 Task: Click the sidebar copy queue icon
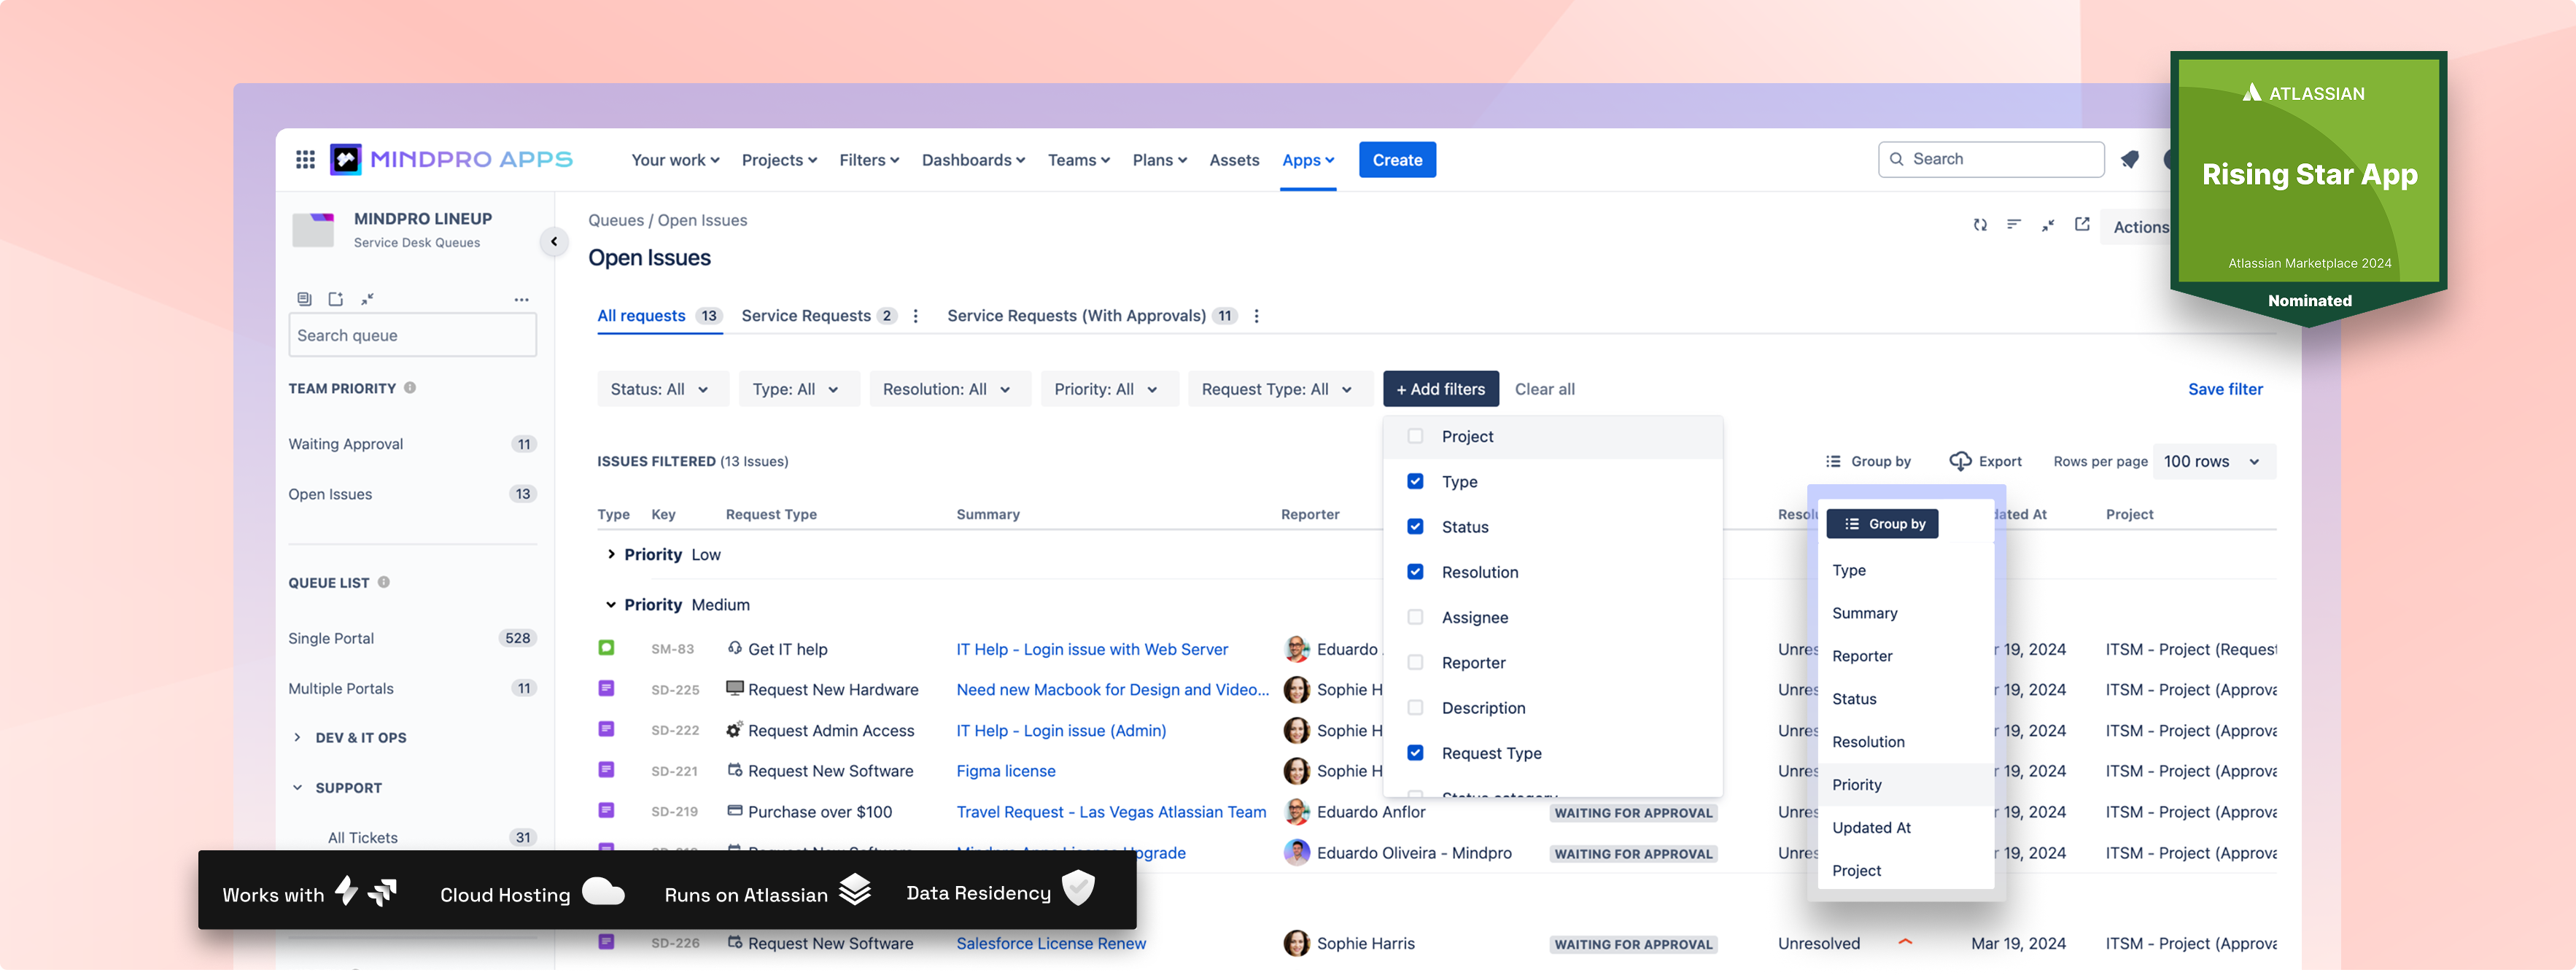pyautogui.click(x=304, y=300)
